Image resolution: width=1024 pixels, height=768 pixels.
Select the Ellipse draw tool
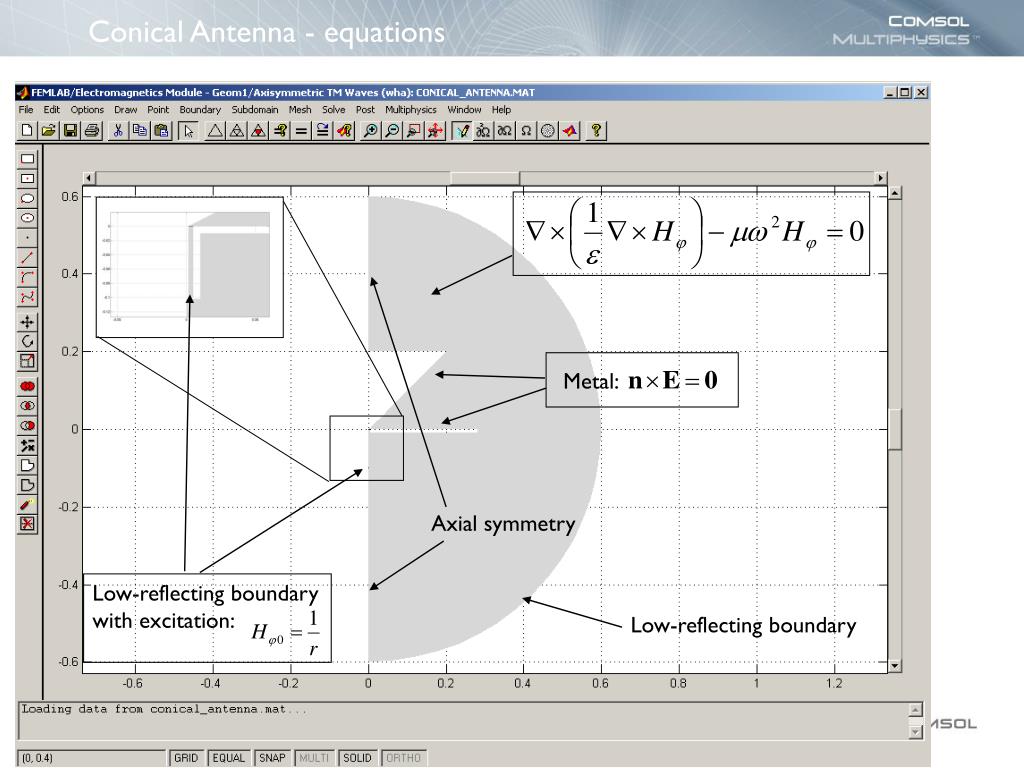click(27, 199)
